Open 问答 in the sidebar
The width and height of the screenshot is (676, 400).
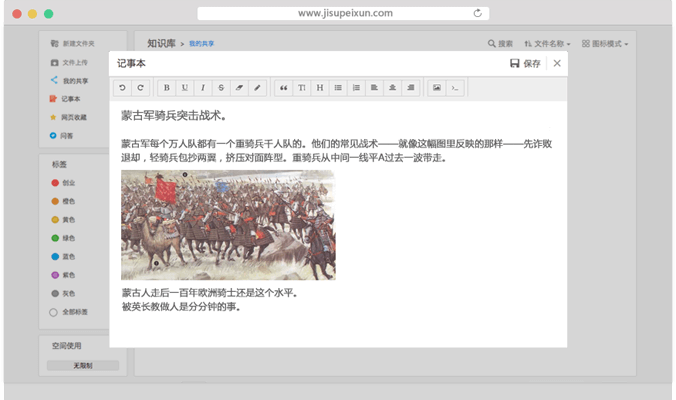(61, 136)
